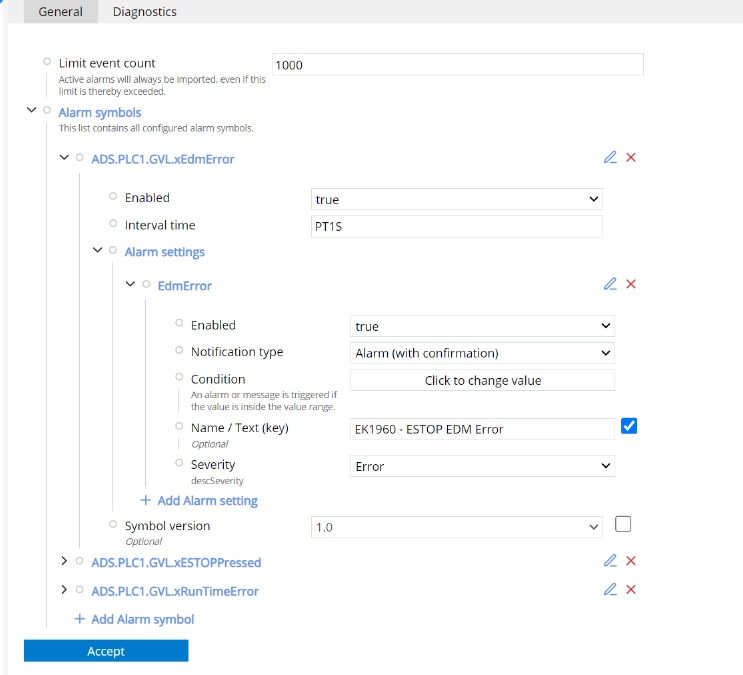743x675 pixels.
Task: Click the circle marker beside Severity
Action: tap(179, 463)
